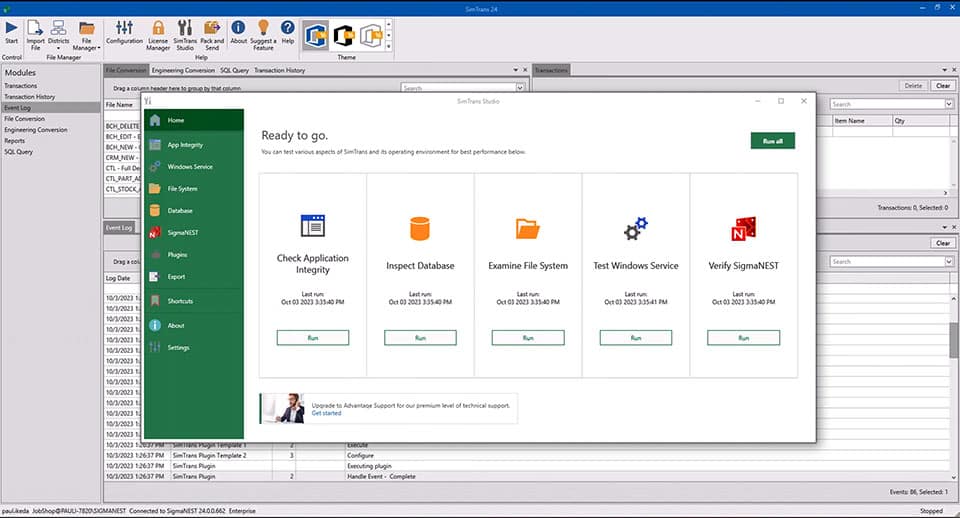Open Import File in the ribbon
This screenshot has height=518, width=960.
click(x=36, y=35)
